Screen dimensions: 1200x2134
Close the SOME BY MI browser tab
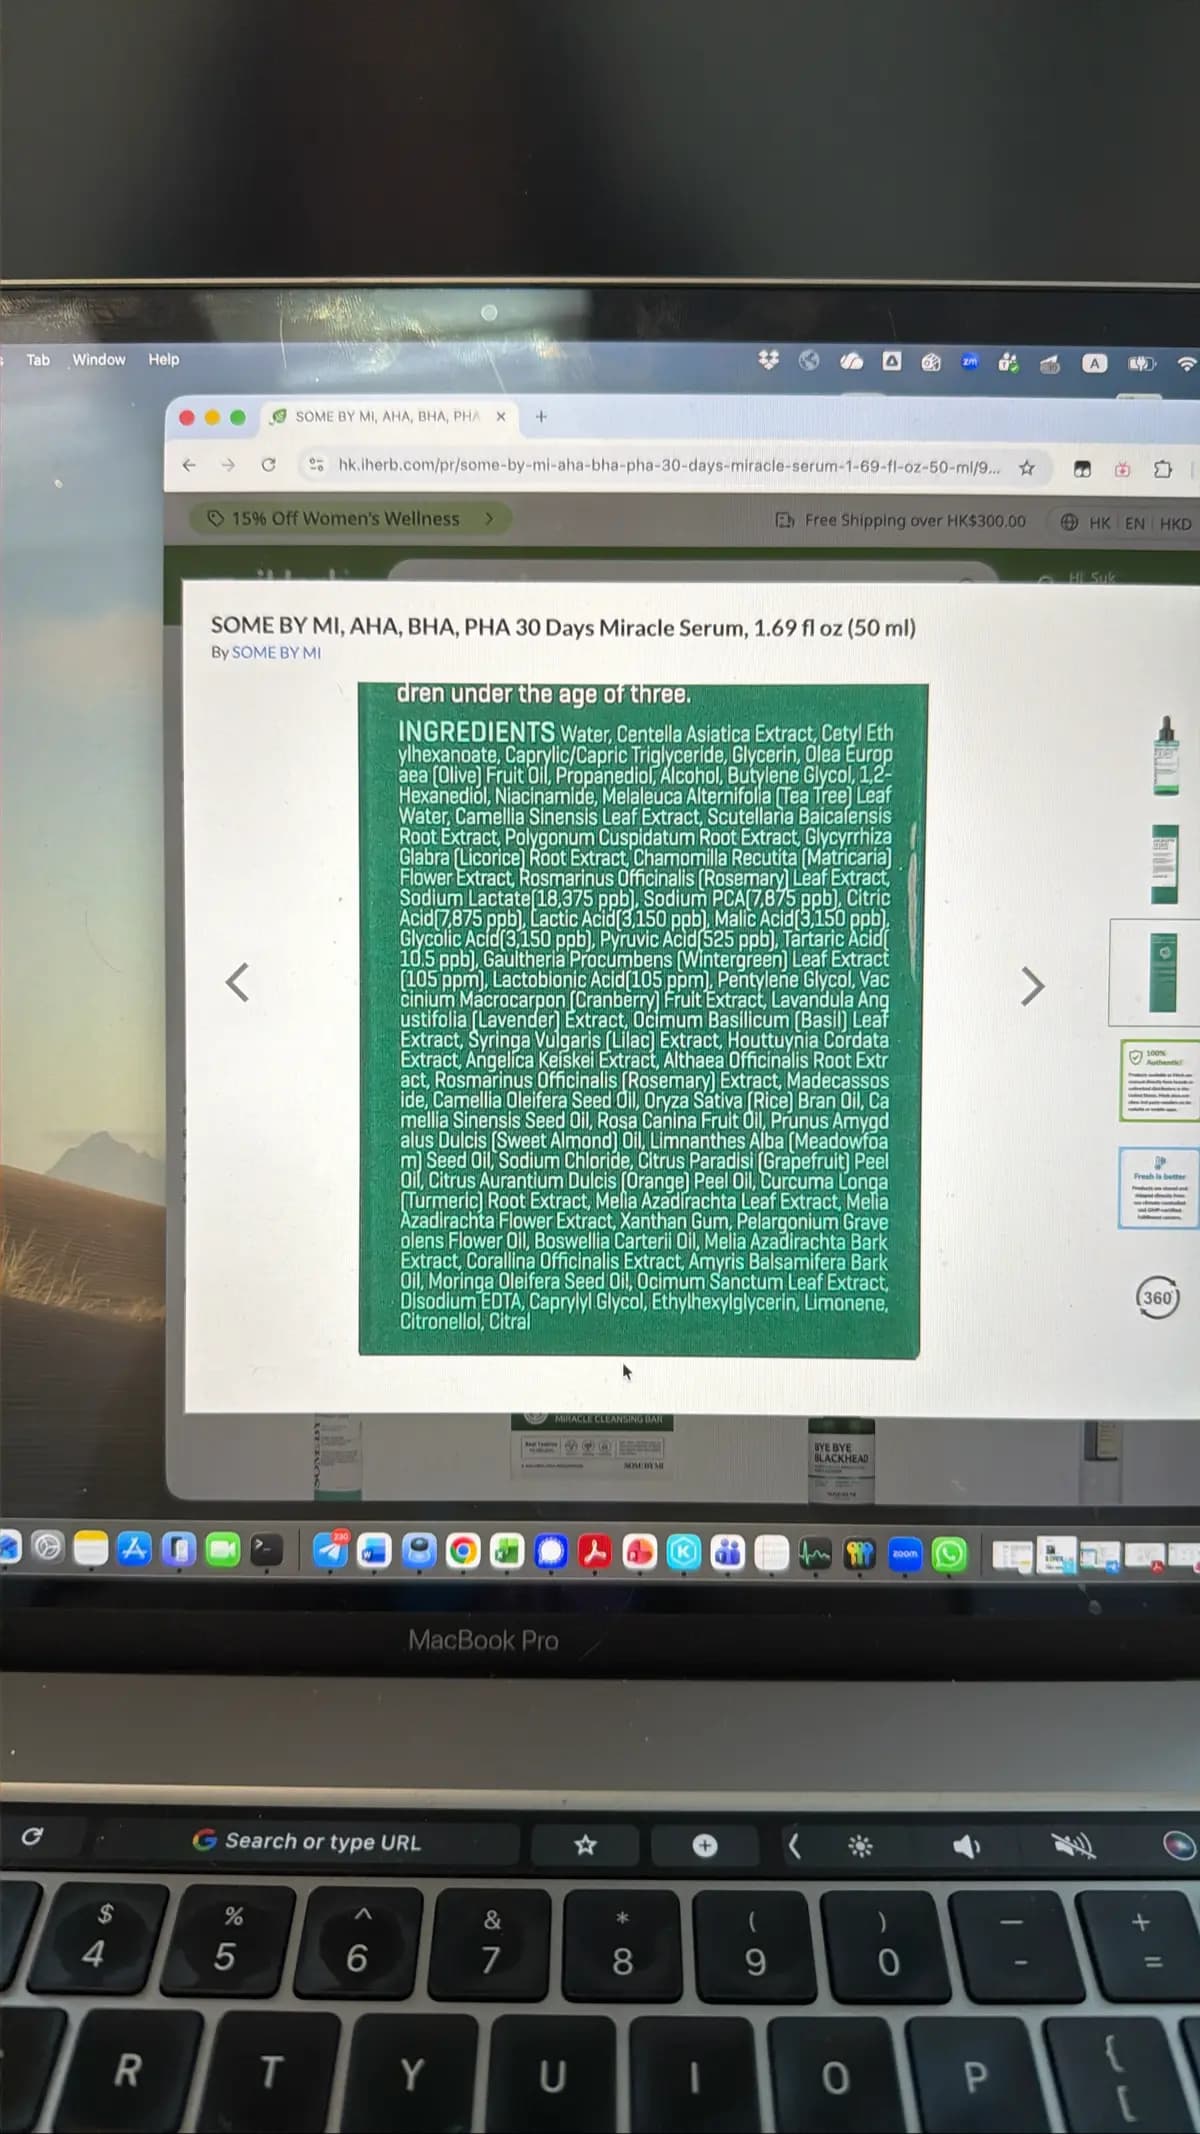pos(501,416)
